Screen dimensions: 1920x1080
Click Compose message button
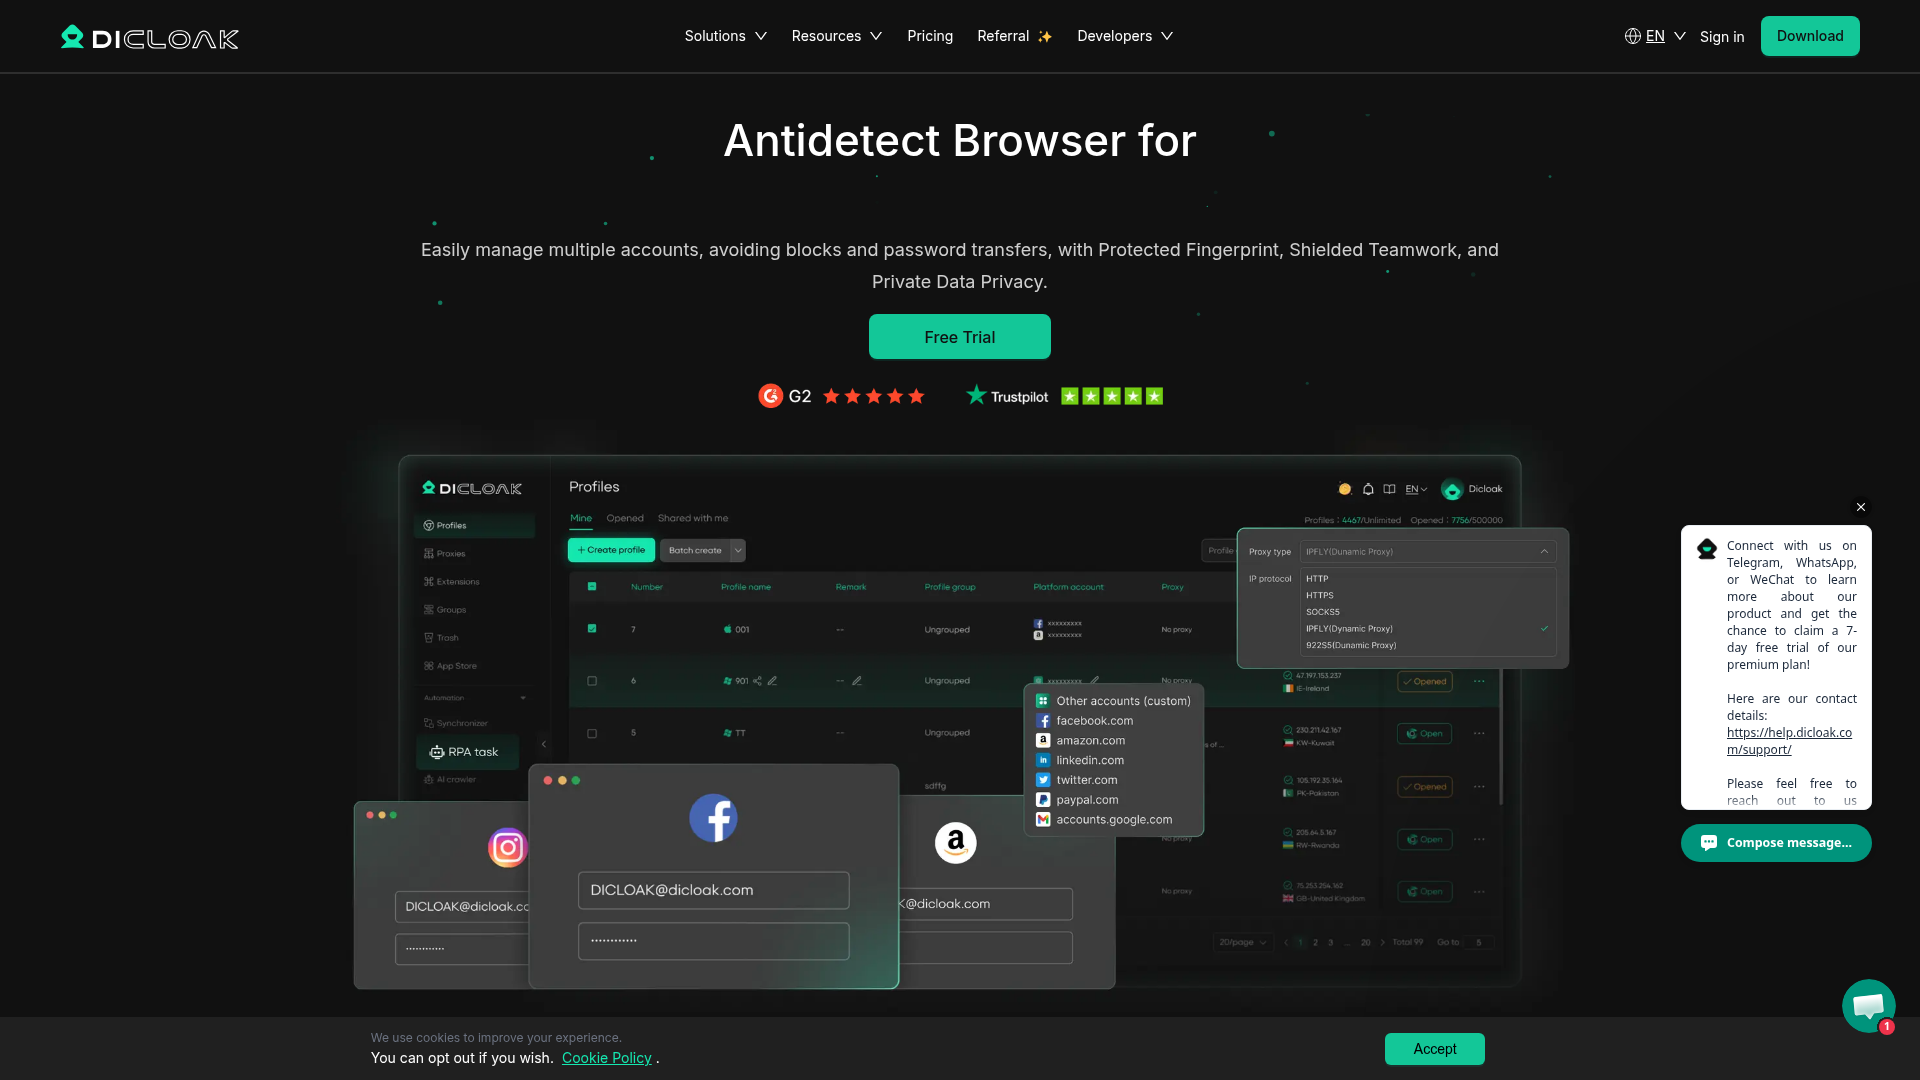[1776, 843]
